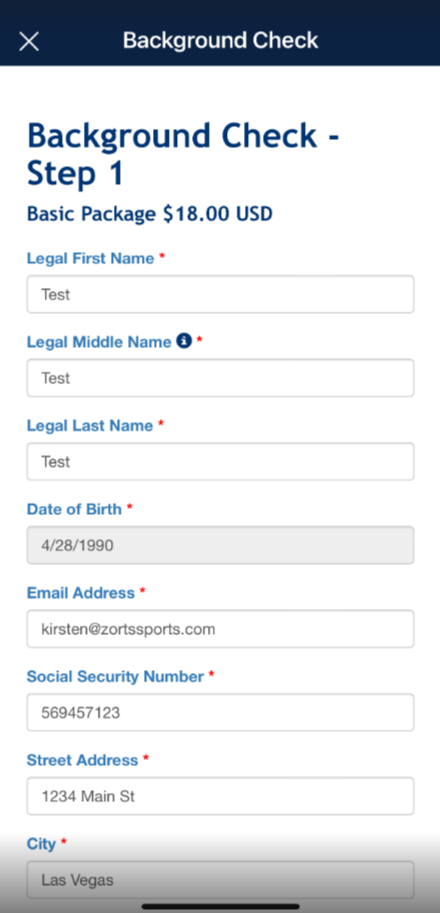Tap the Email Address label
The width and height of the screenshot is (440, 913).
click(81, 593)
